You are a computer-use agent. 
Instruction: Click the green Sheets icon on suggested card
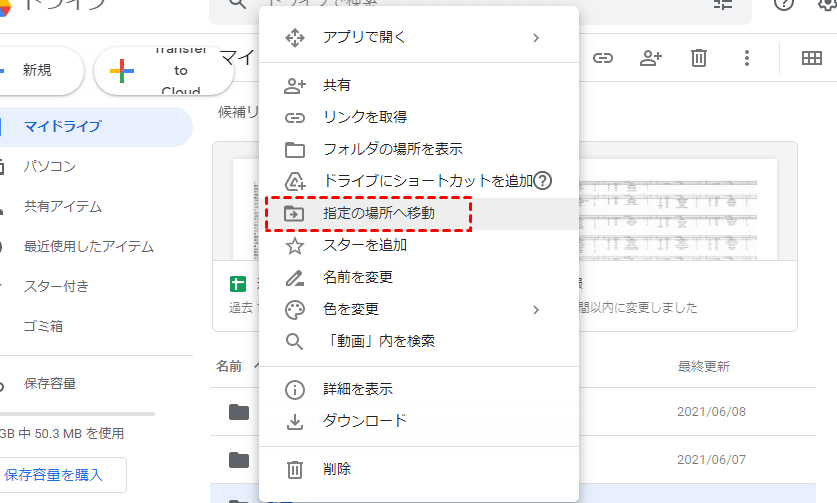(x=238, y=284)
